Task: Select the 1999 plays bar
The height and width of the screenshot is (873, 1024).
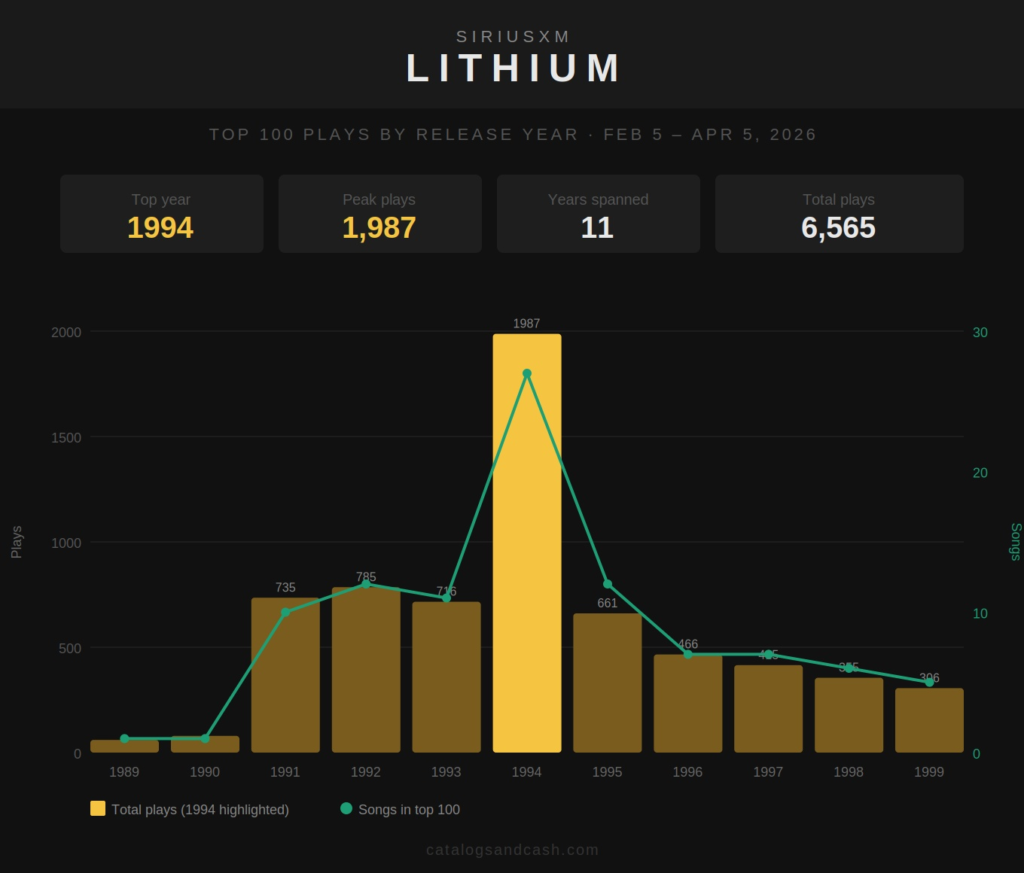Action: coord(929,720)
